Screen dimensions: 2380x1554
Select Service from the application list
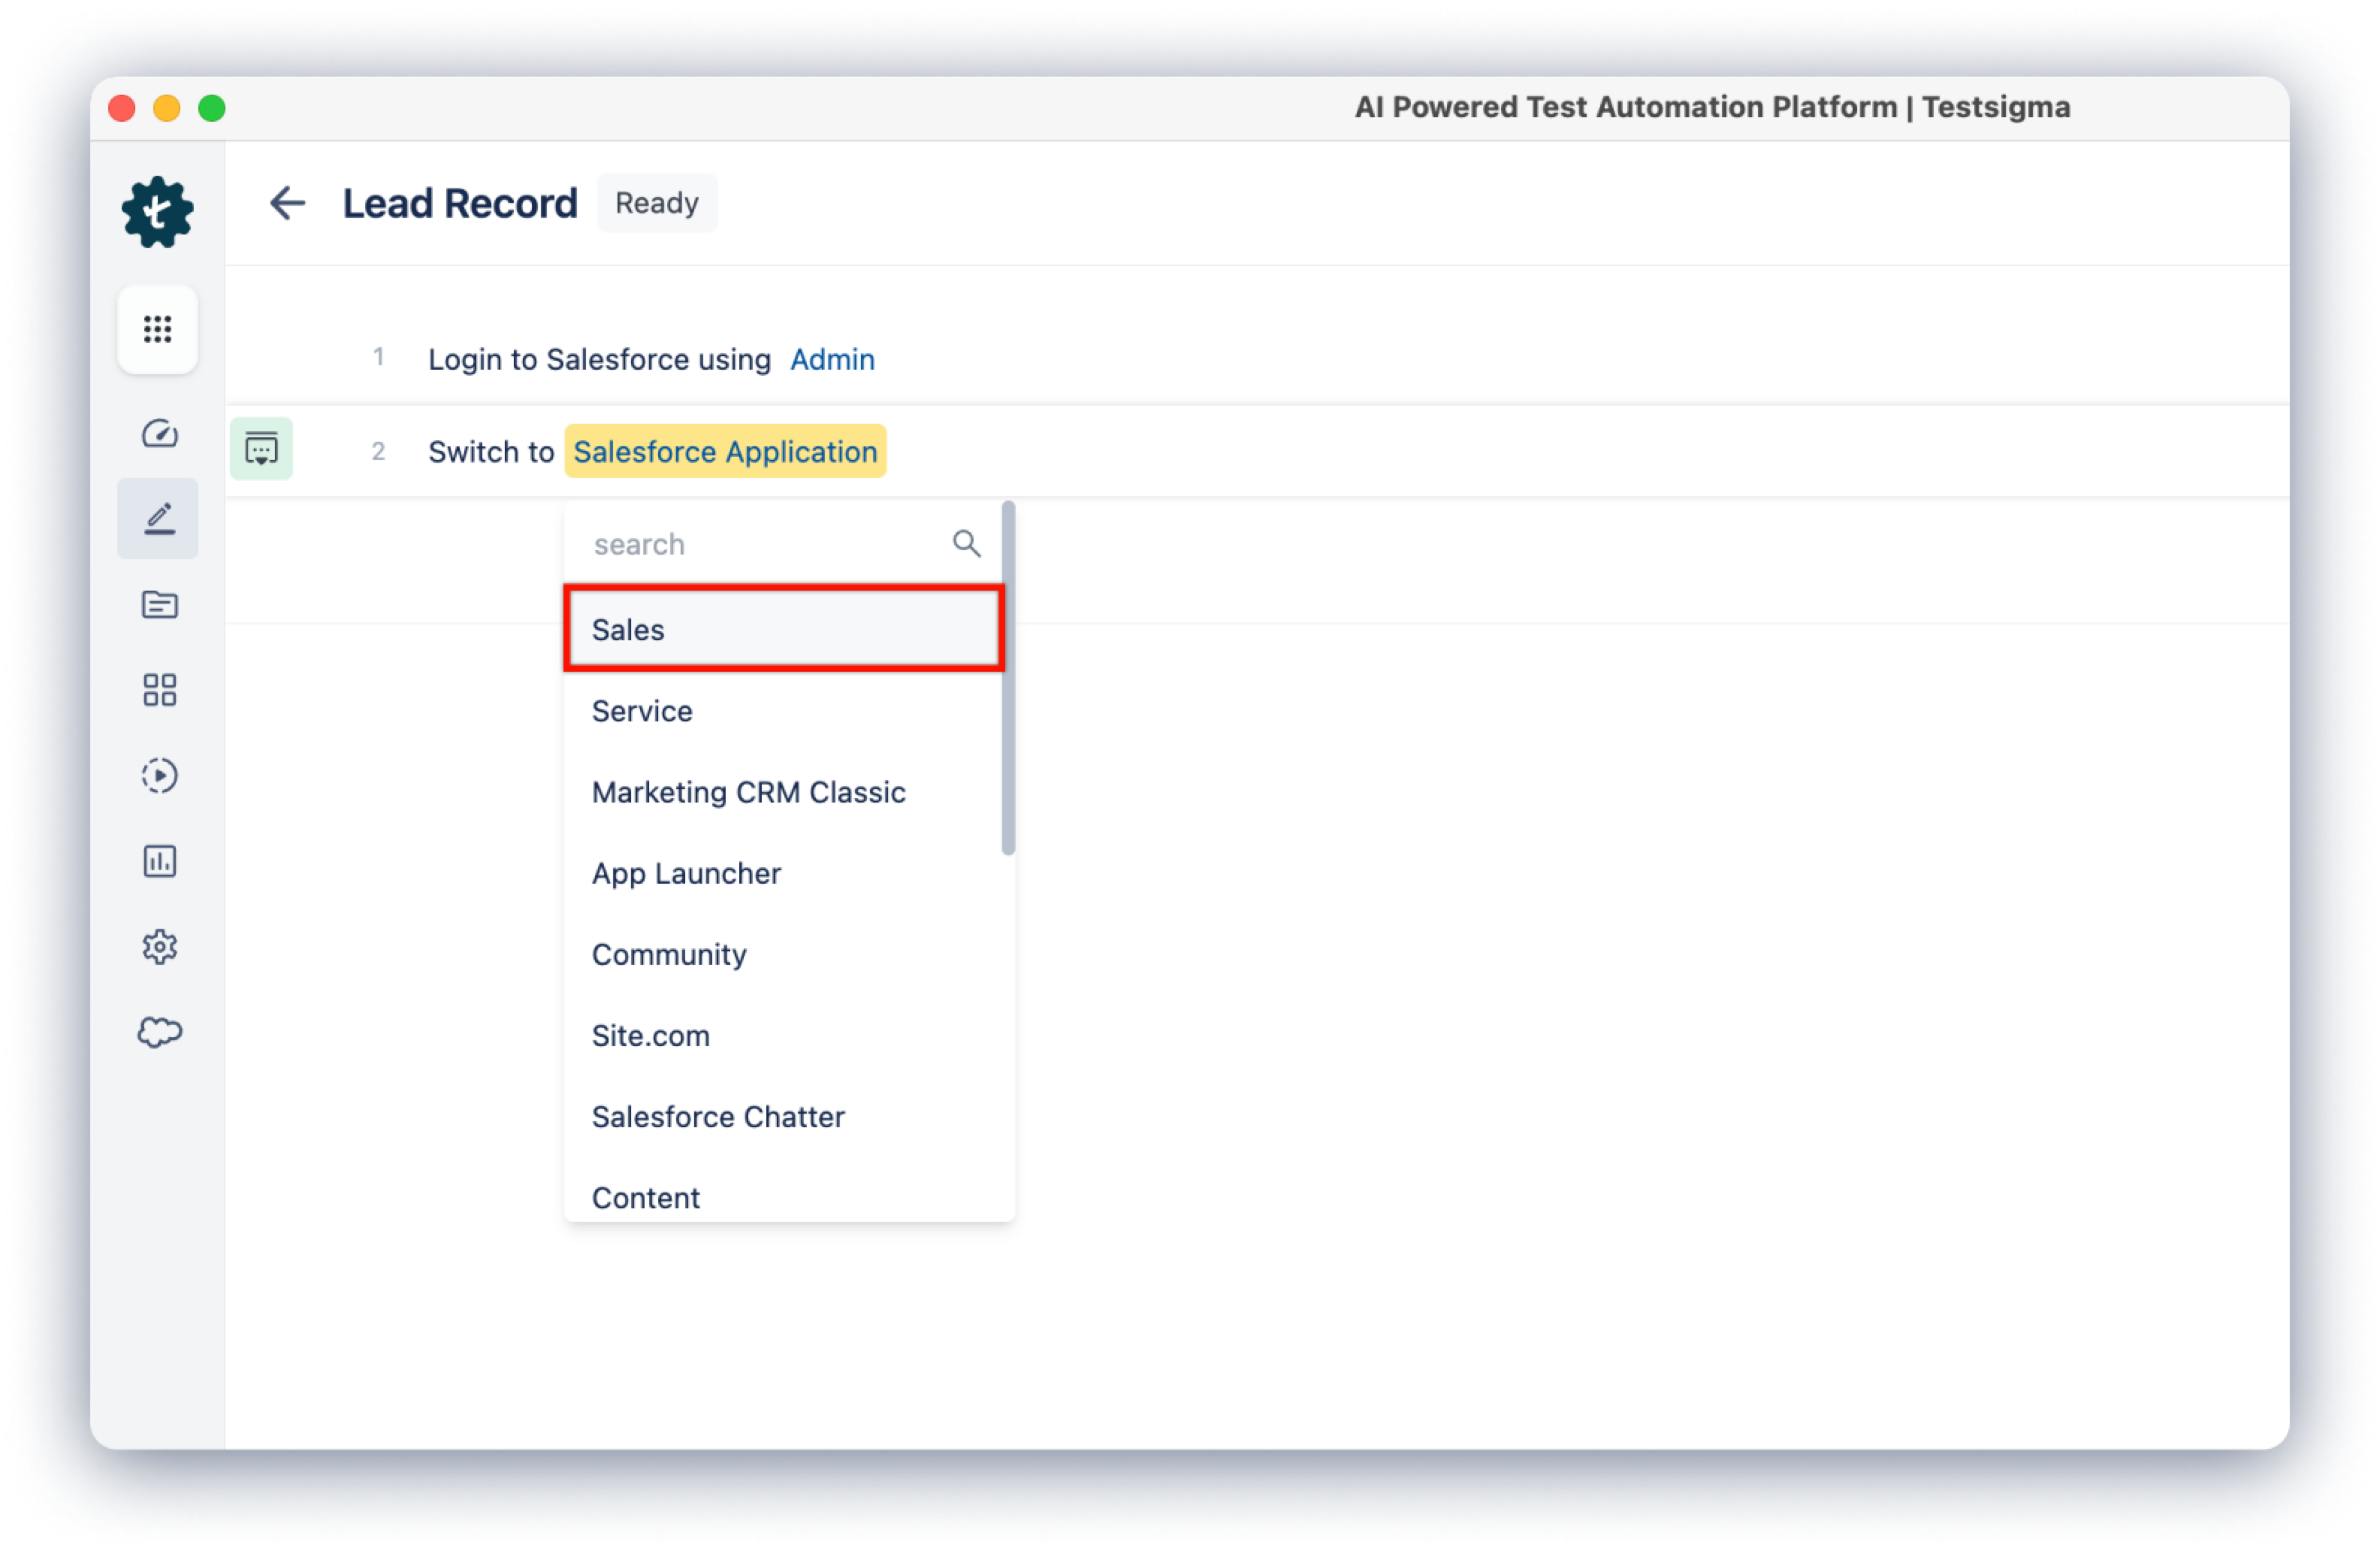pyautogui.click(x=784, y=711)
